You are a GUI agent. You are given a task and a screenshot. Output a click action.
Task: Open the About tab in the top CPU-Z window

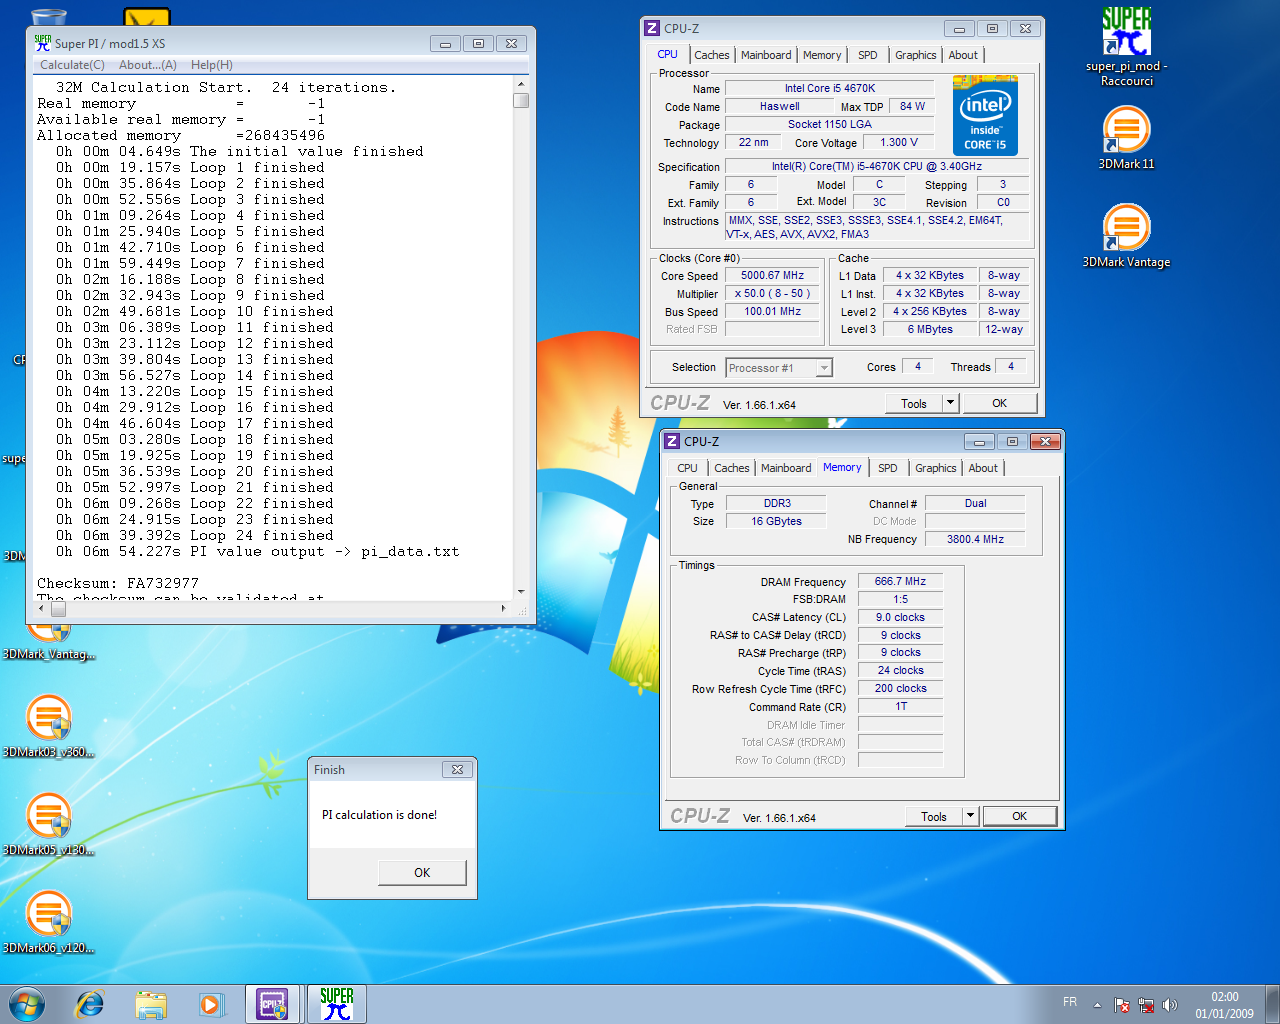964,55
